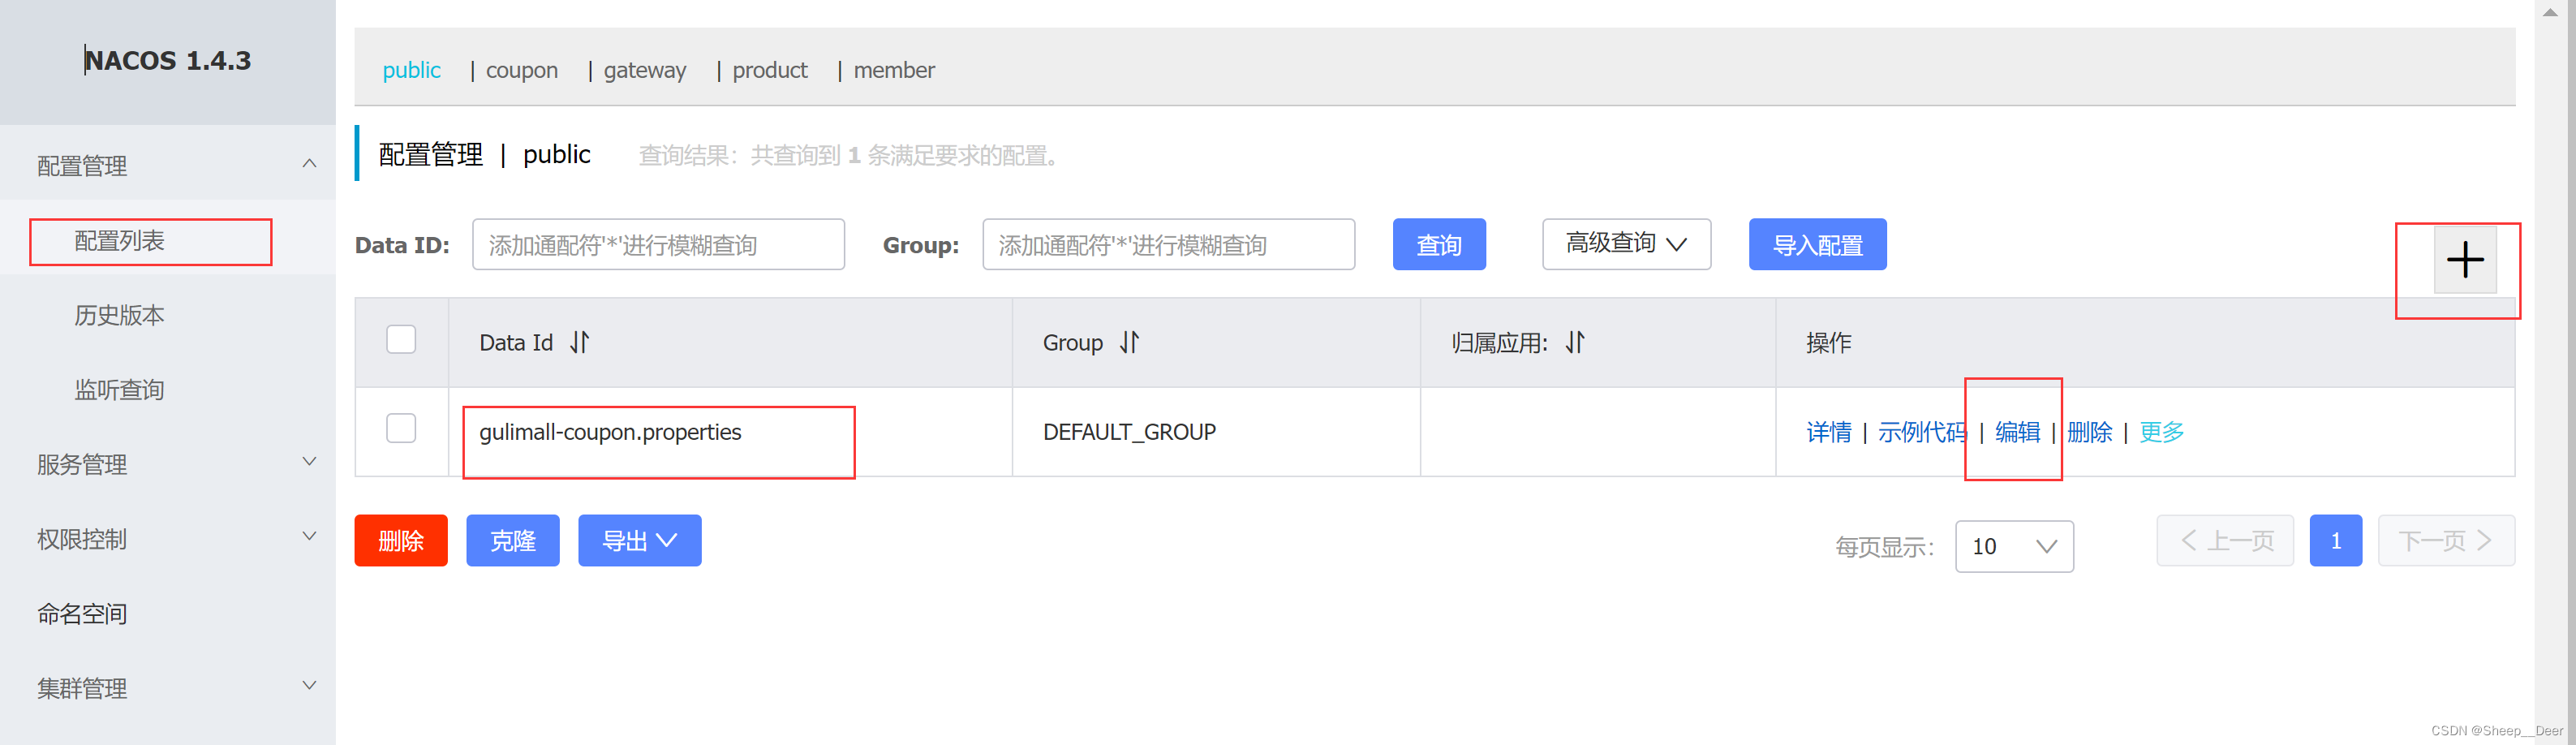Open 历史版本 in the sidebar
The image size is (2576, 745).
point(119,316)
